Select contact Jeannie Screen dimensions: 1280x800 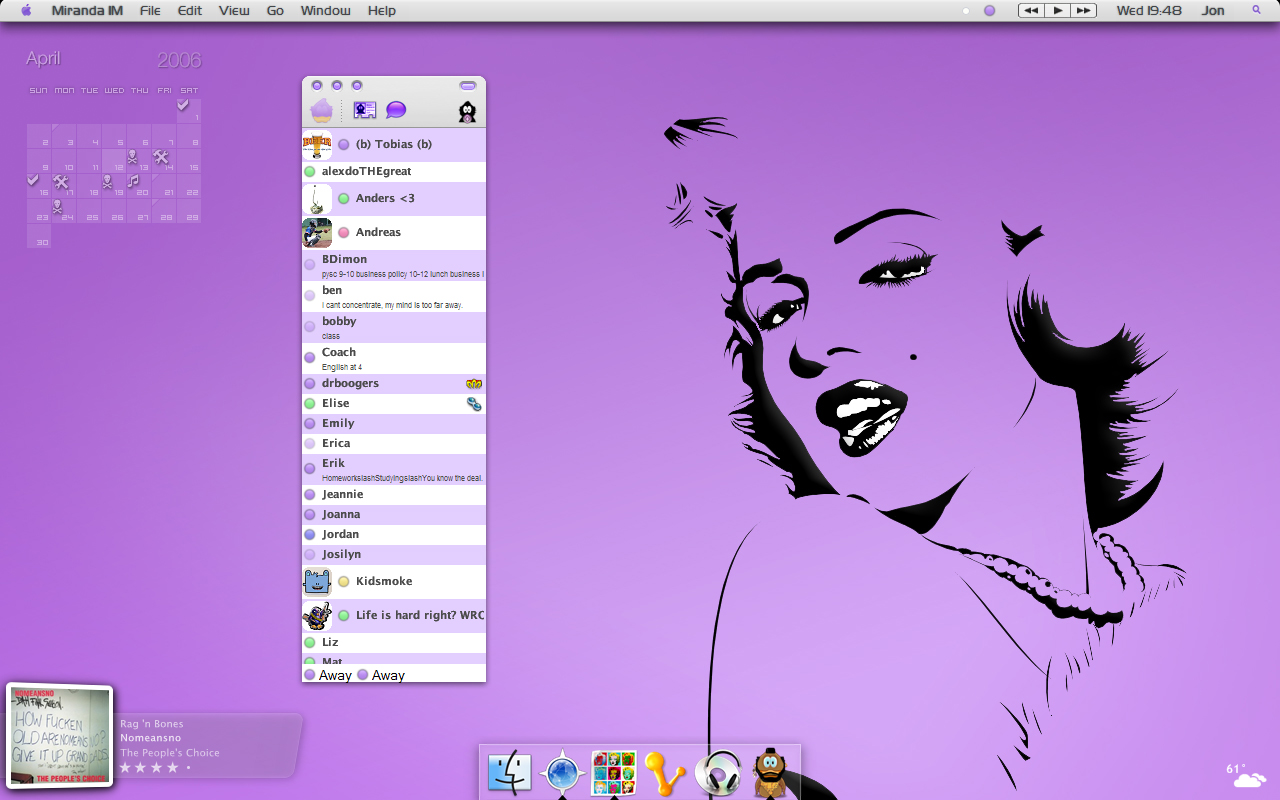point(394,495)
